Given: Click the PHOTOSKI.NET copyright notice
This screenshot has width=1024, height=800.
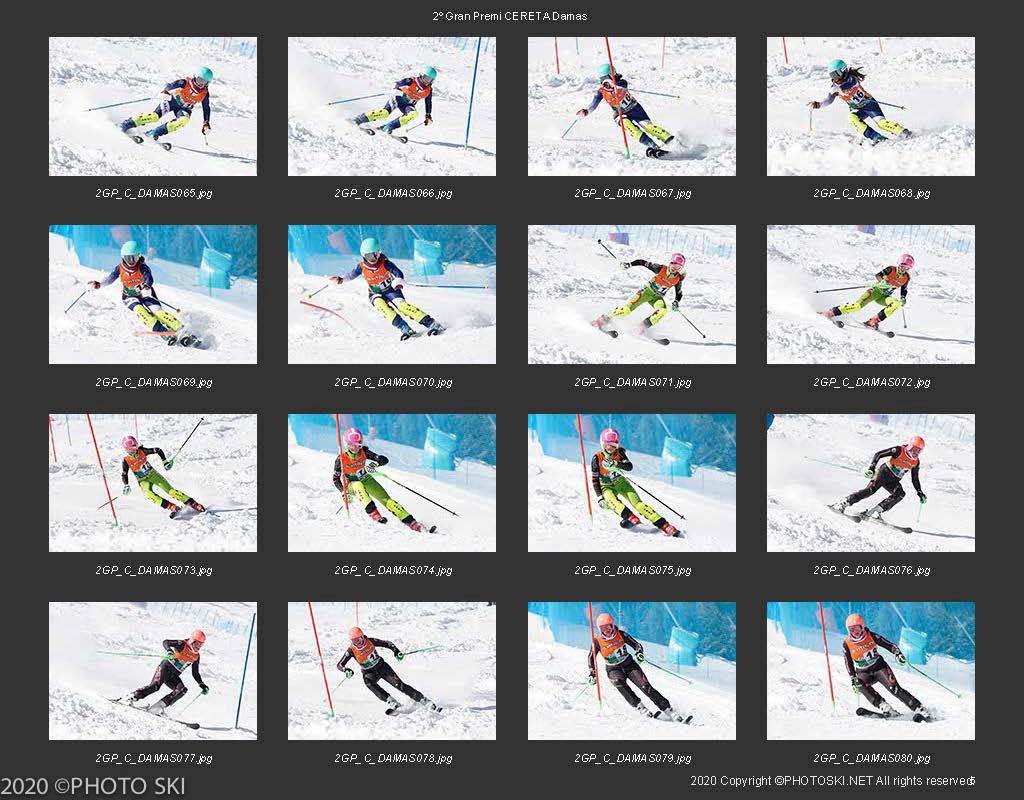Looking at the screenshot, I should 833,780.
